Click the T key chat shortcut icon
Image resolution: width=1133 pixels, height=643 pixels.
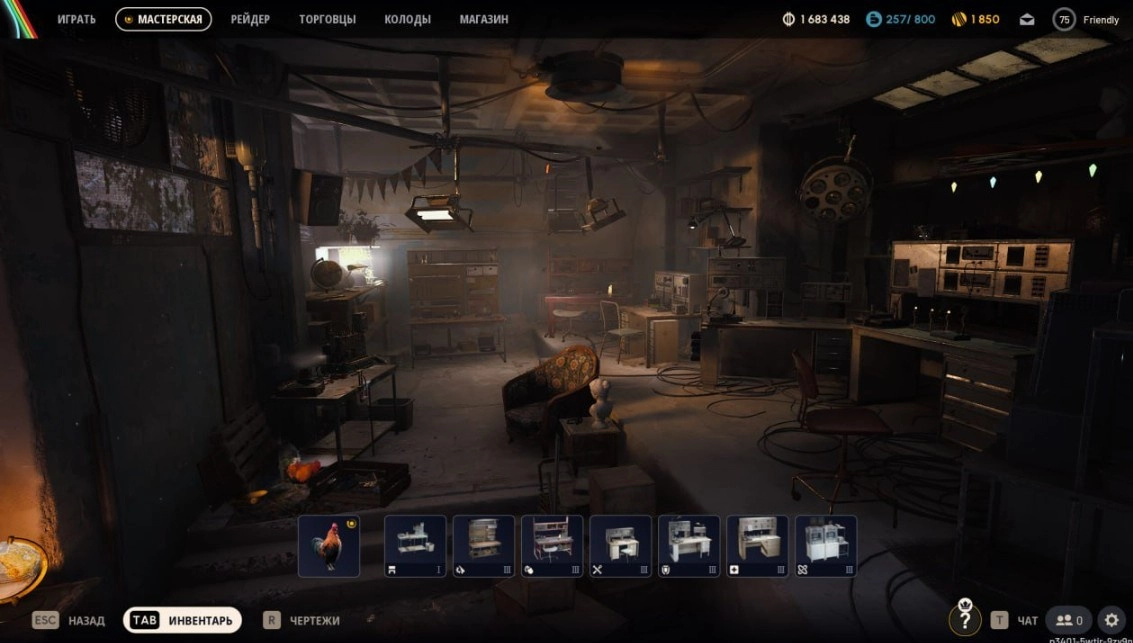pyautogui.click(x=999, y=620)
